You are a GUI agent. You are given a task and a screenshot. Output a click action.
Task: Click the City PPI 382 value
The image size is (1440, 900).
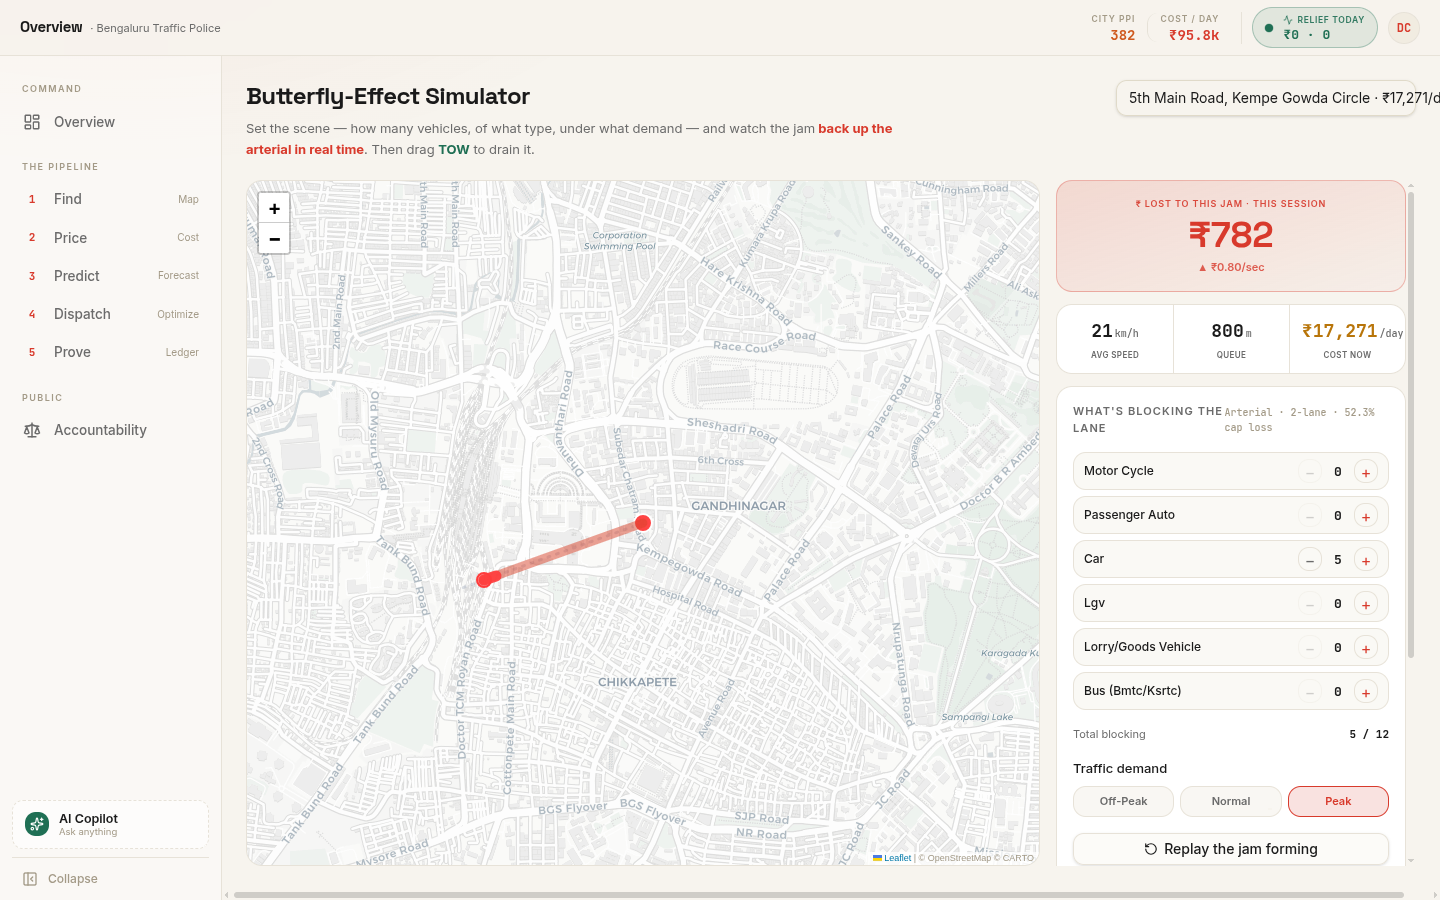point(1122,35)
